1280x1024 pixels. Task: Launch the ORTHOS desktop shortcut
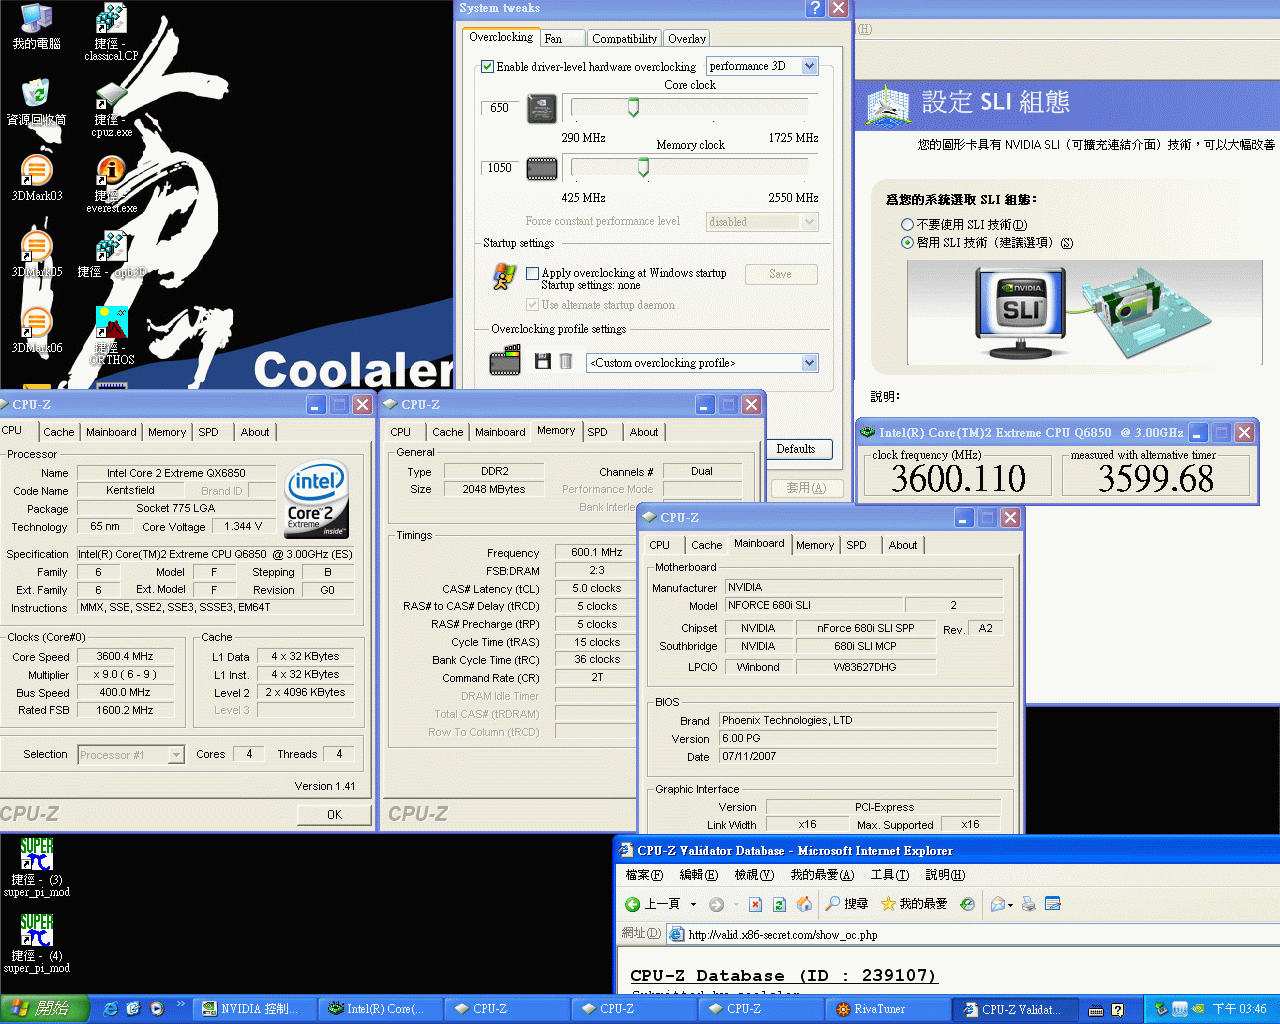[x=111, y=336]
